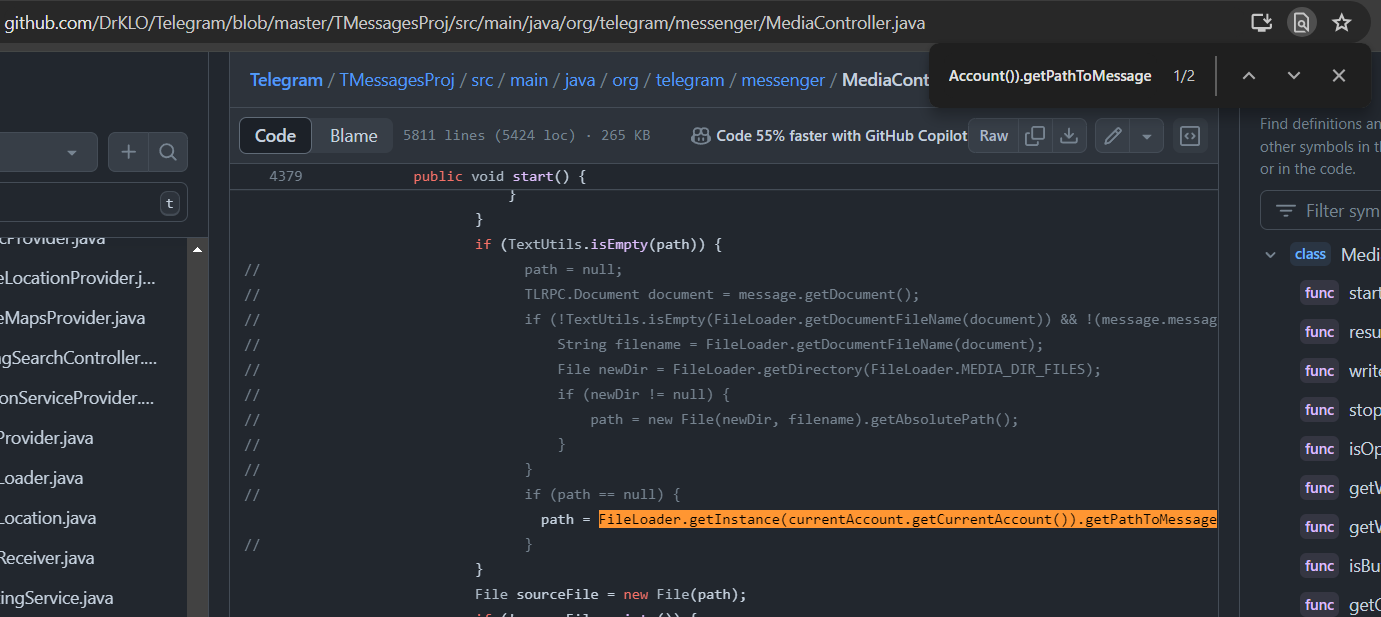
Task: Download raw file icon
Action: click(x=1069, y=136)
